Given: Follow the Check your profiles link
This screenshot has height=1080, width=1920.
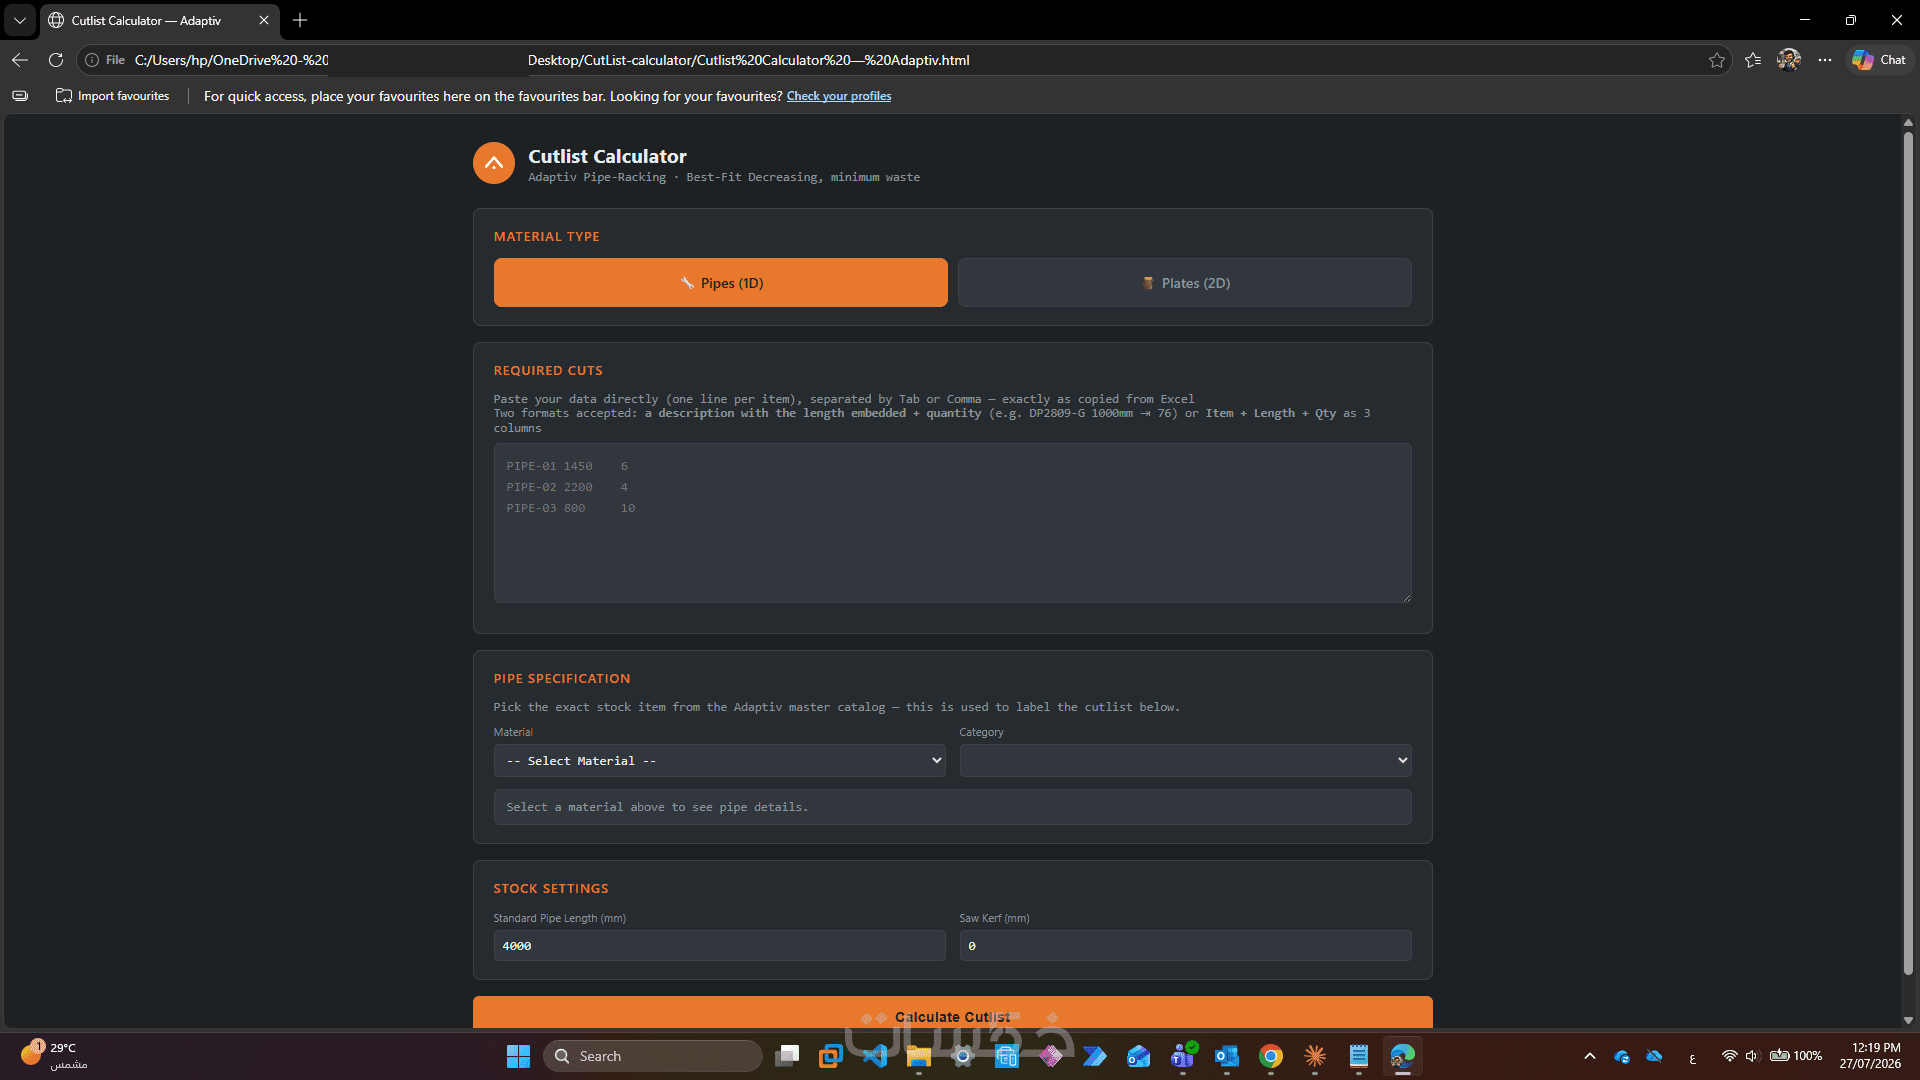Looking at the screenshot, I should pos(839,96).
